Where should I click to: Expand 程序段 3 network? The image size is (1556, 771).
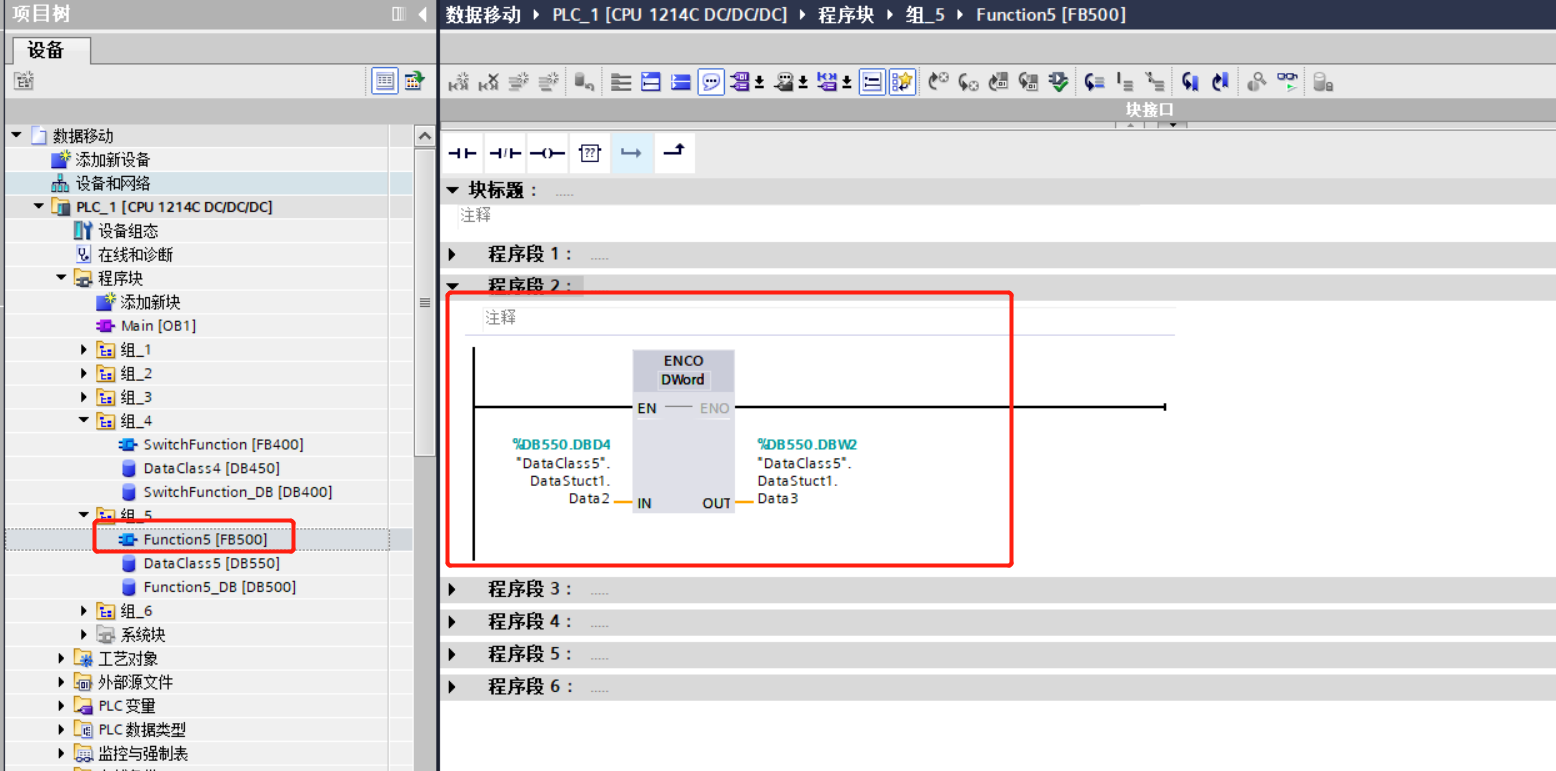tap(452, 589)
